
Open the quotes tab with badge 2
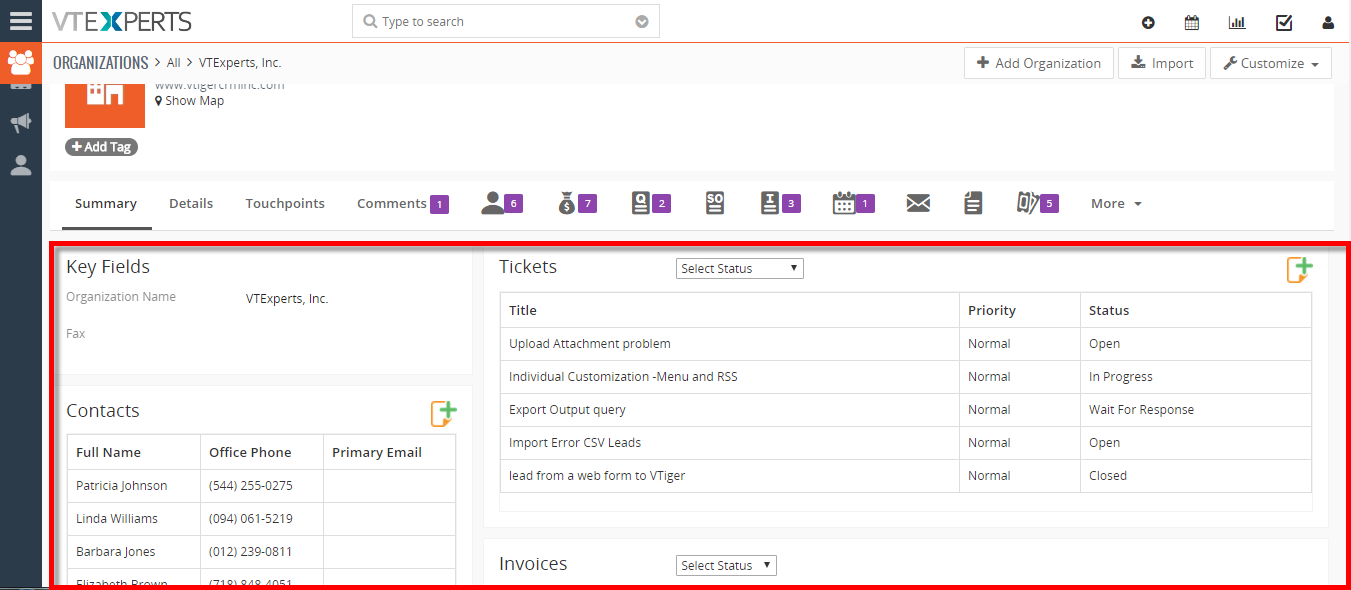click(x=650, y=203)
